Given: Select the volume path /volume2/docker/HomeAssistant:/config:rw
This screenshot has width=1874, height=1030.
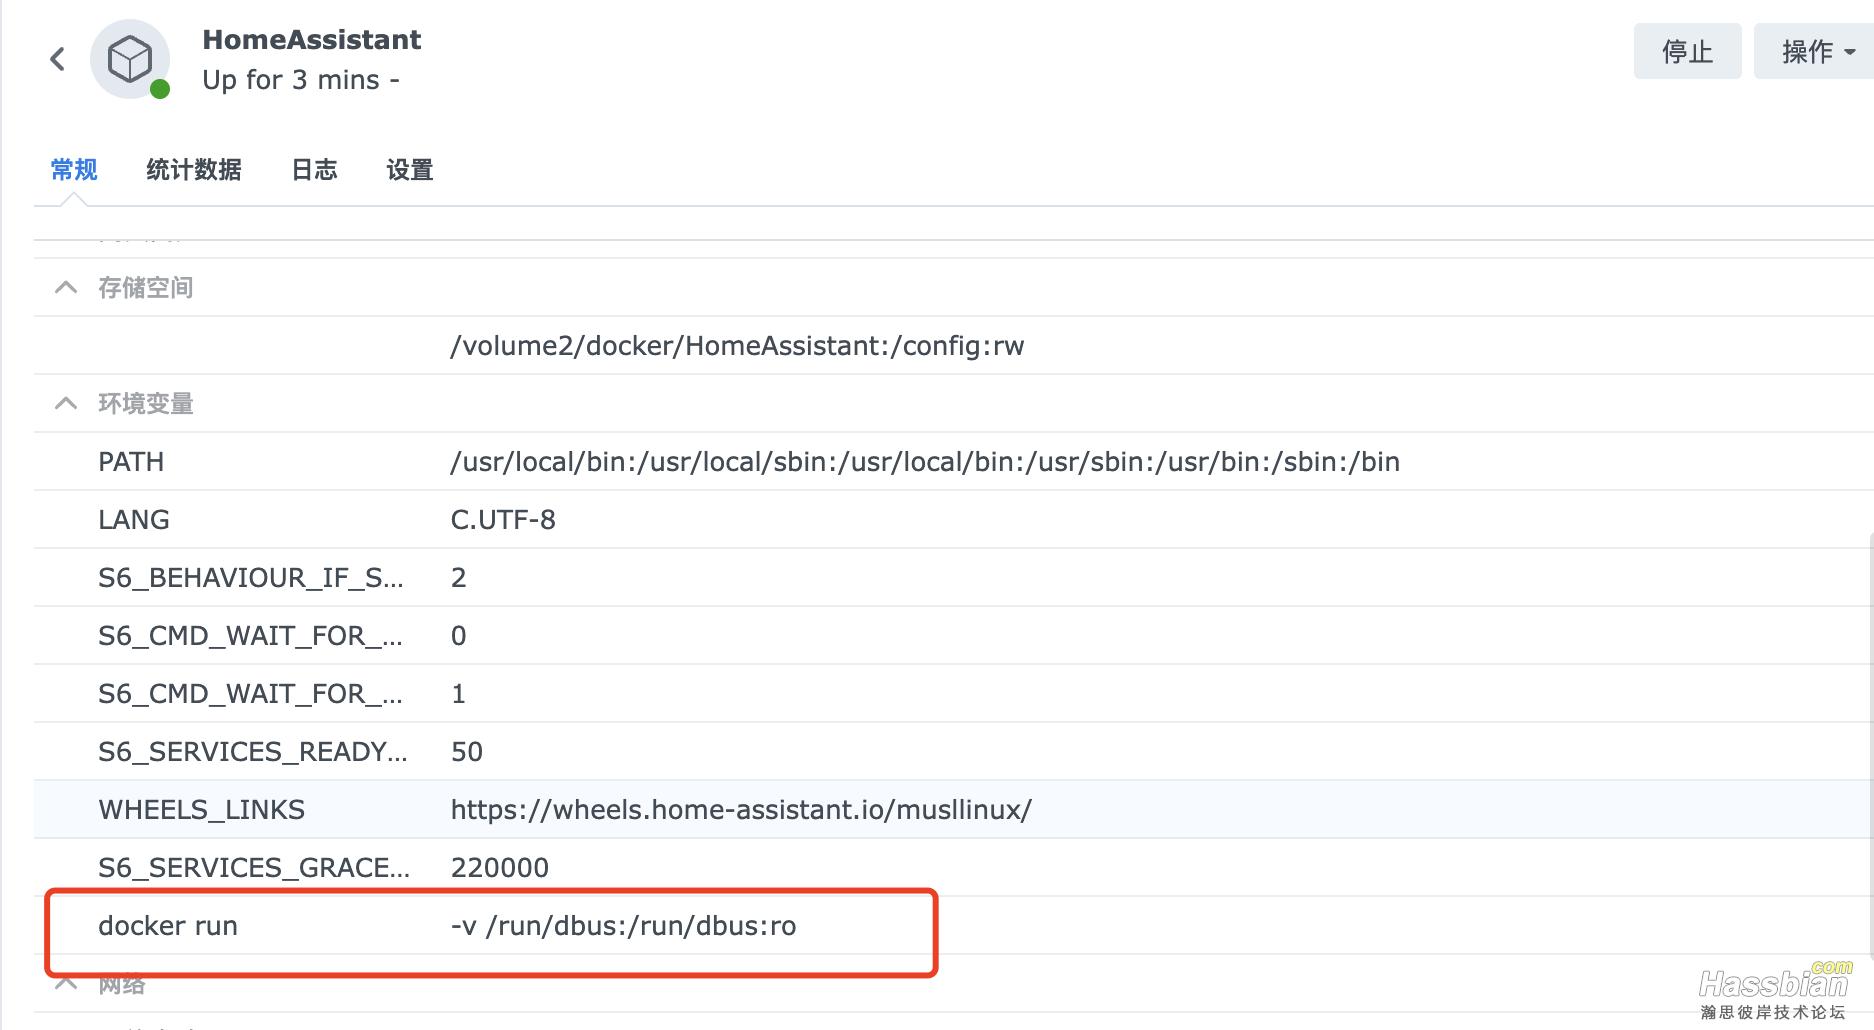Looking at the screenshot, I should pos(737,346).
